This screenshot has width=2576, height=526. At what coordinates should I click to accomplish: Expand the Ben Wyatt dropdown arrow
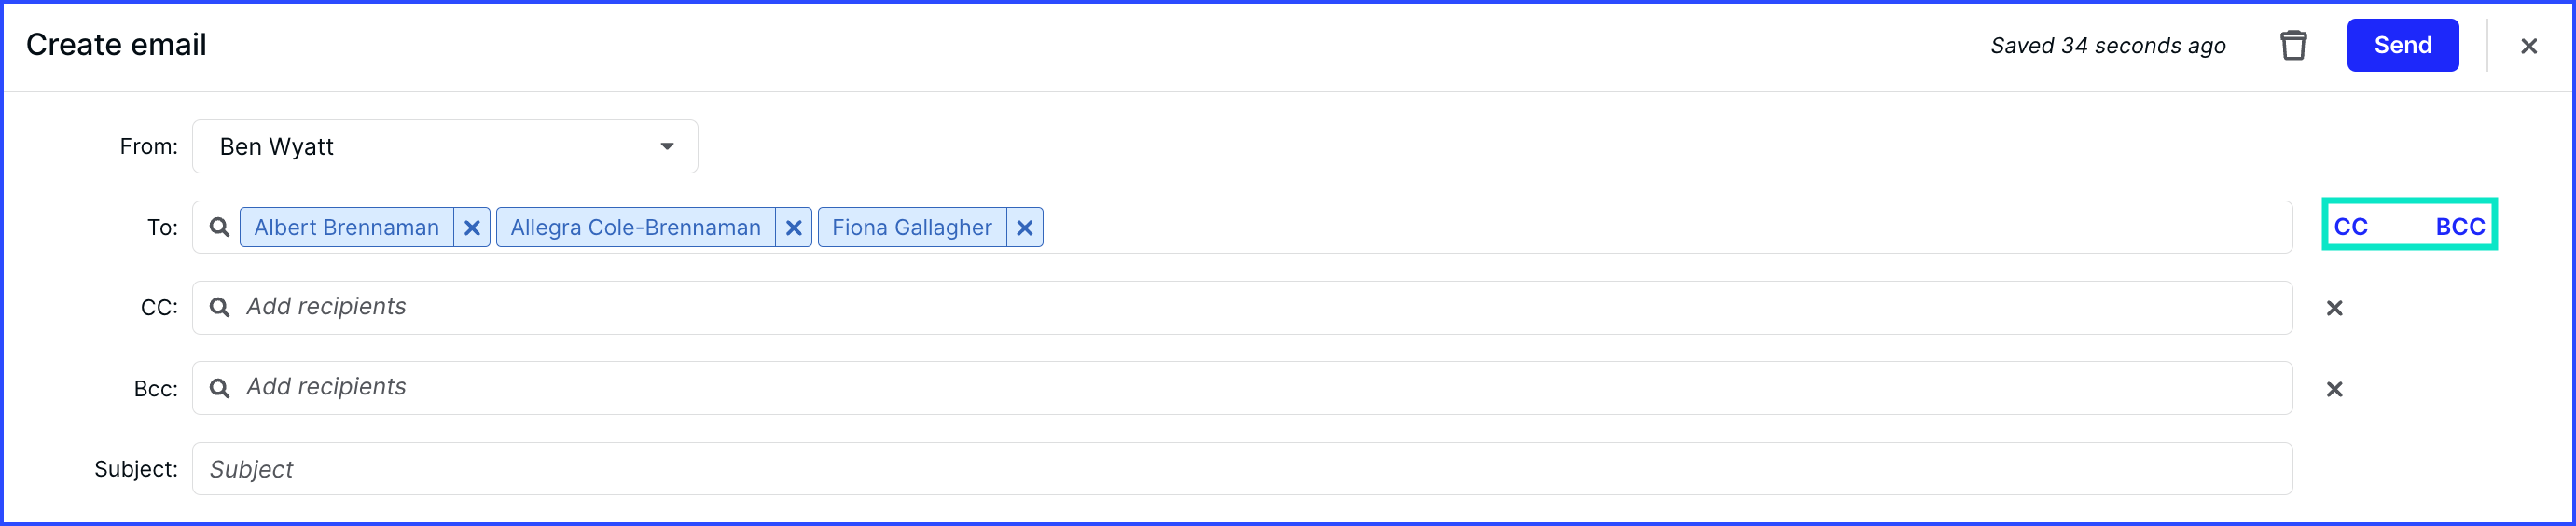[667, 147]
